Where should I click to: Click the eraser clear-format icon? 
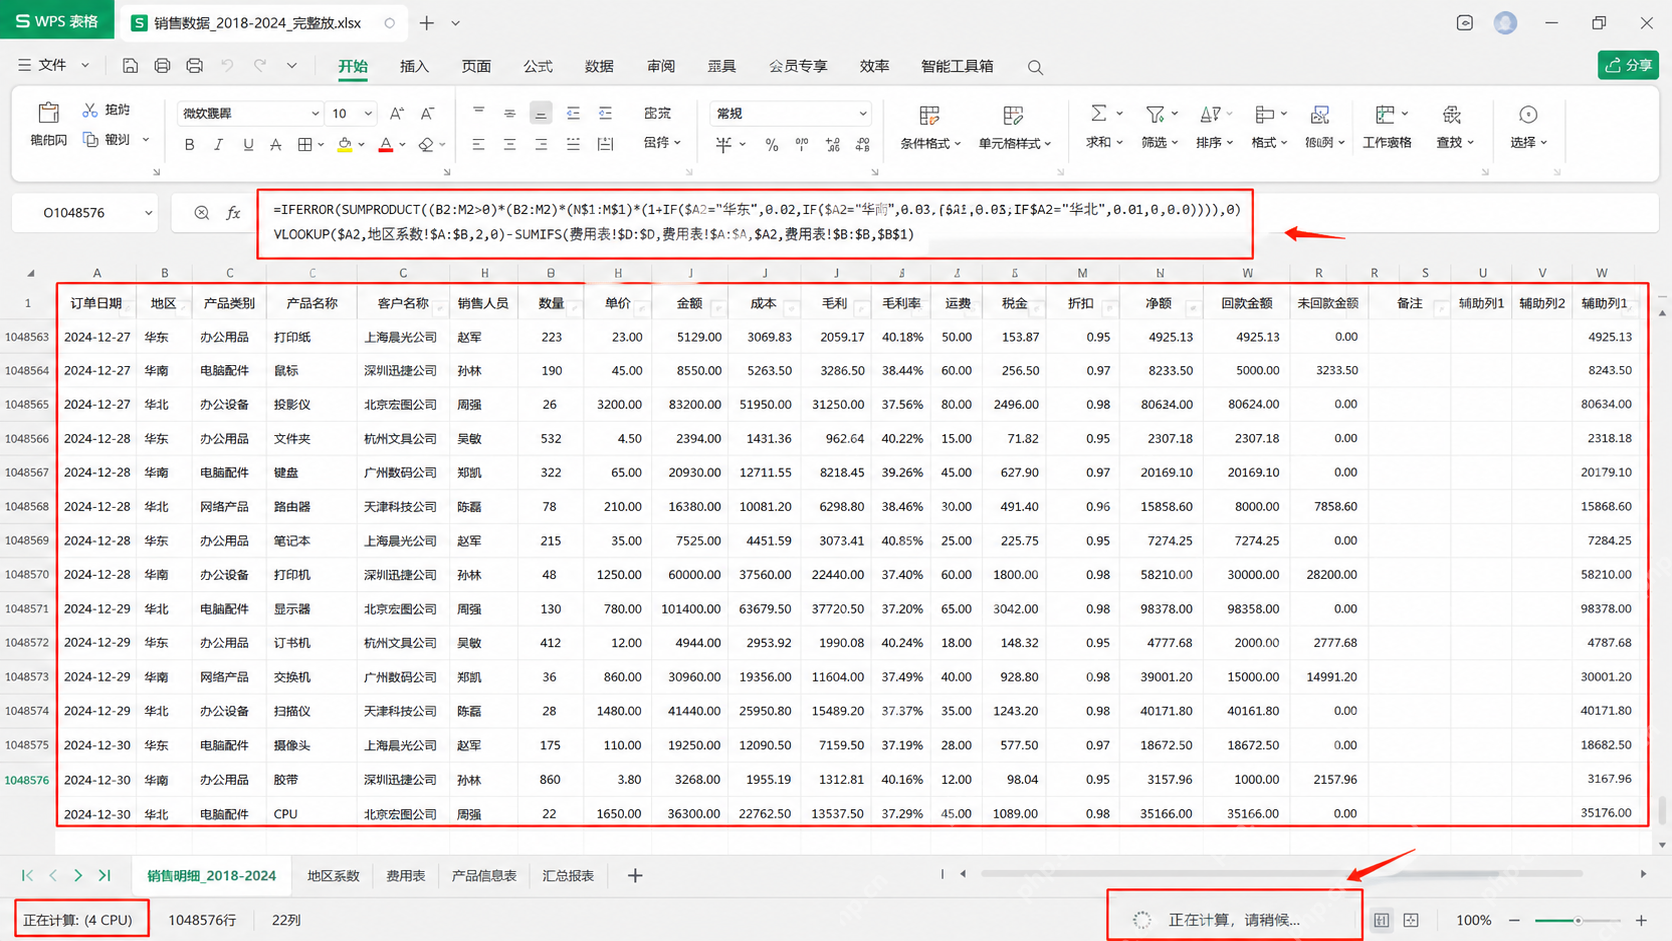[x=426, y=145]
